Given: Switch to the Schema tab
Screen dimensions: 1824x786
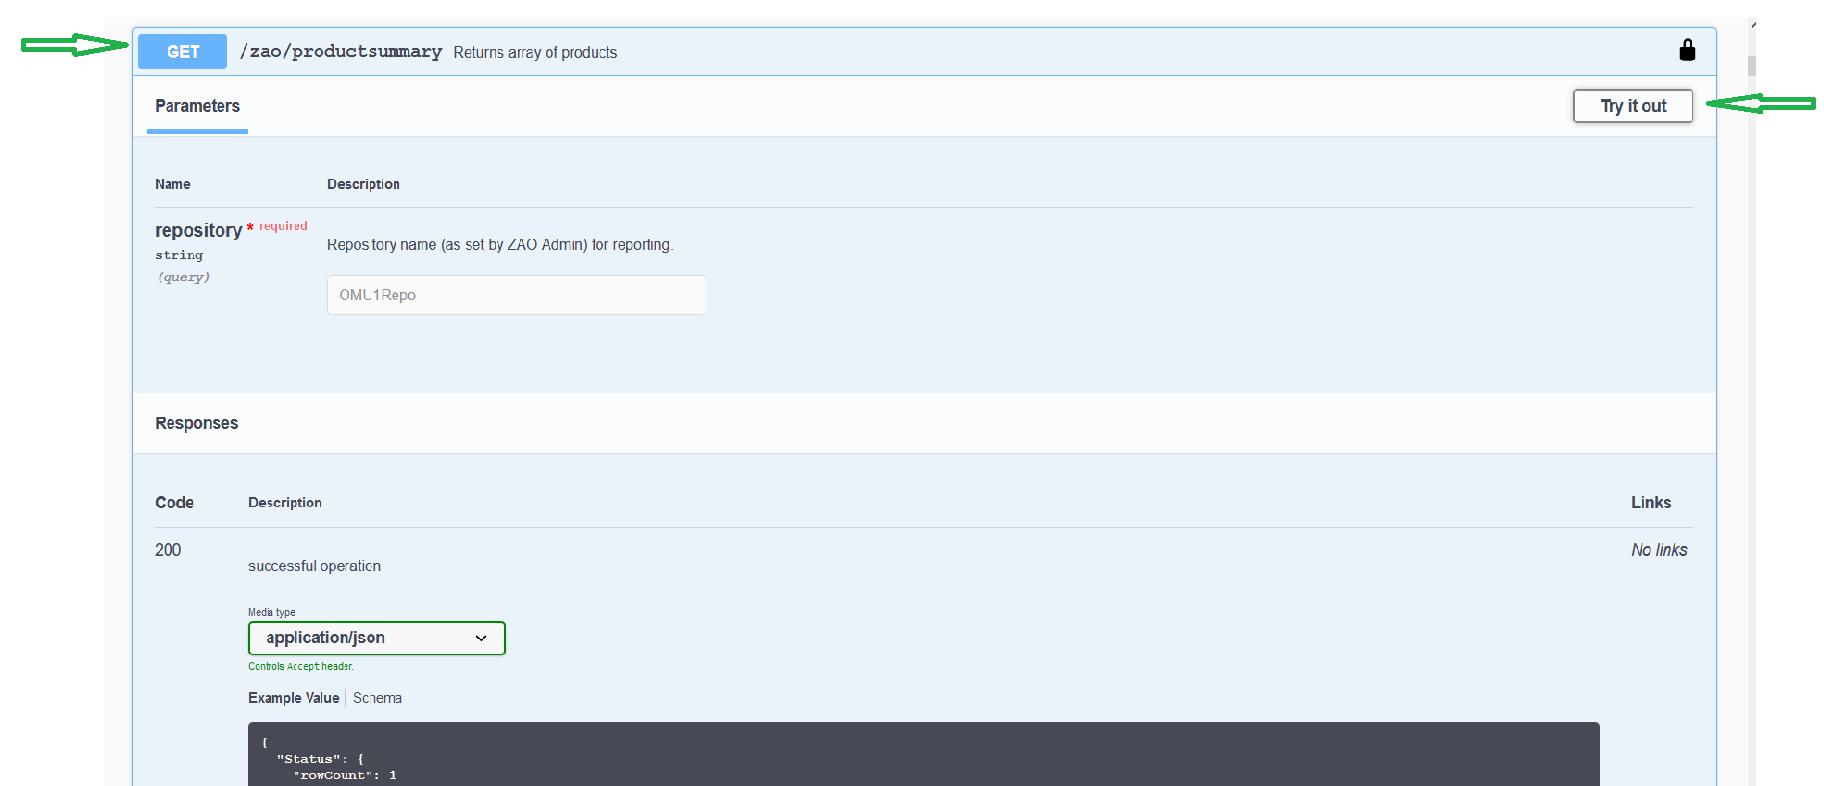Looking at the screenshot, I should pyautogui.click(x=377, y=698).
